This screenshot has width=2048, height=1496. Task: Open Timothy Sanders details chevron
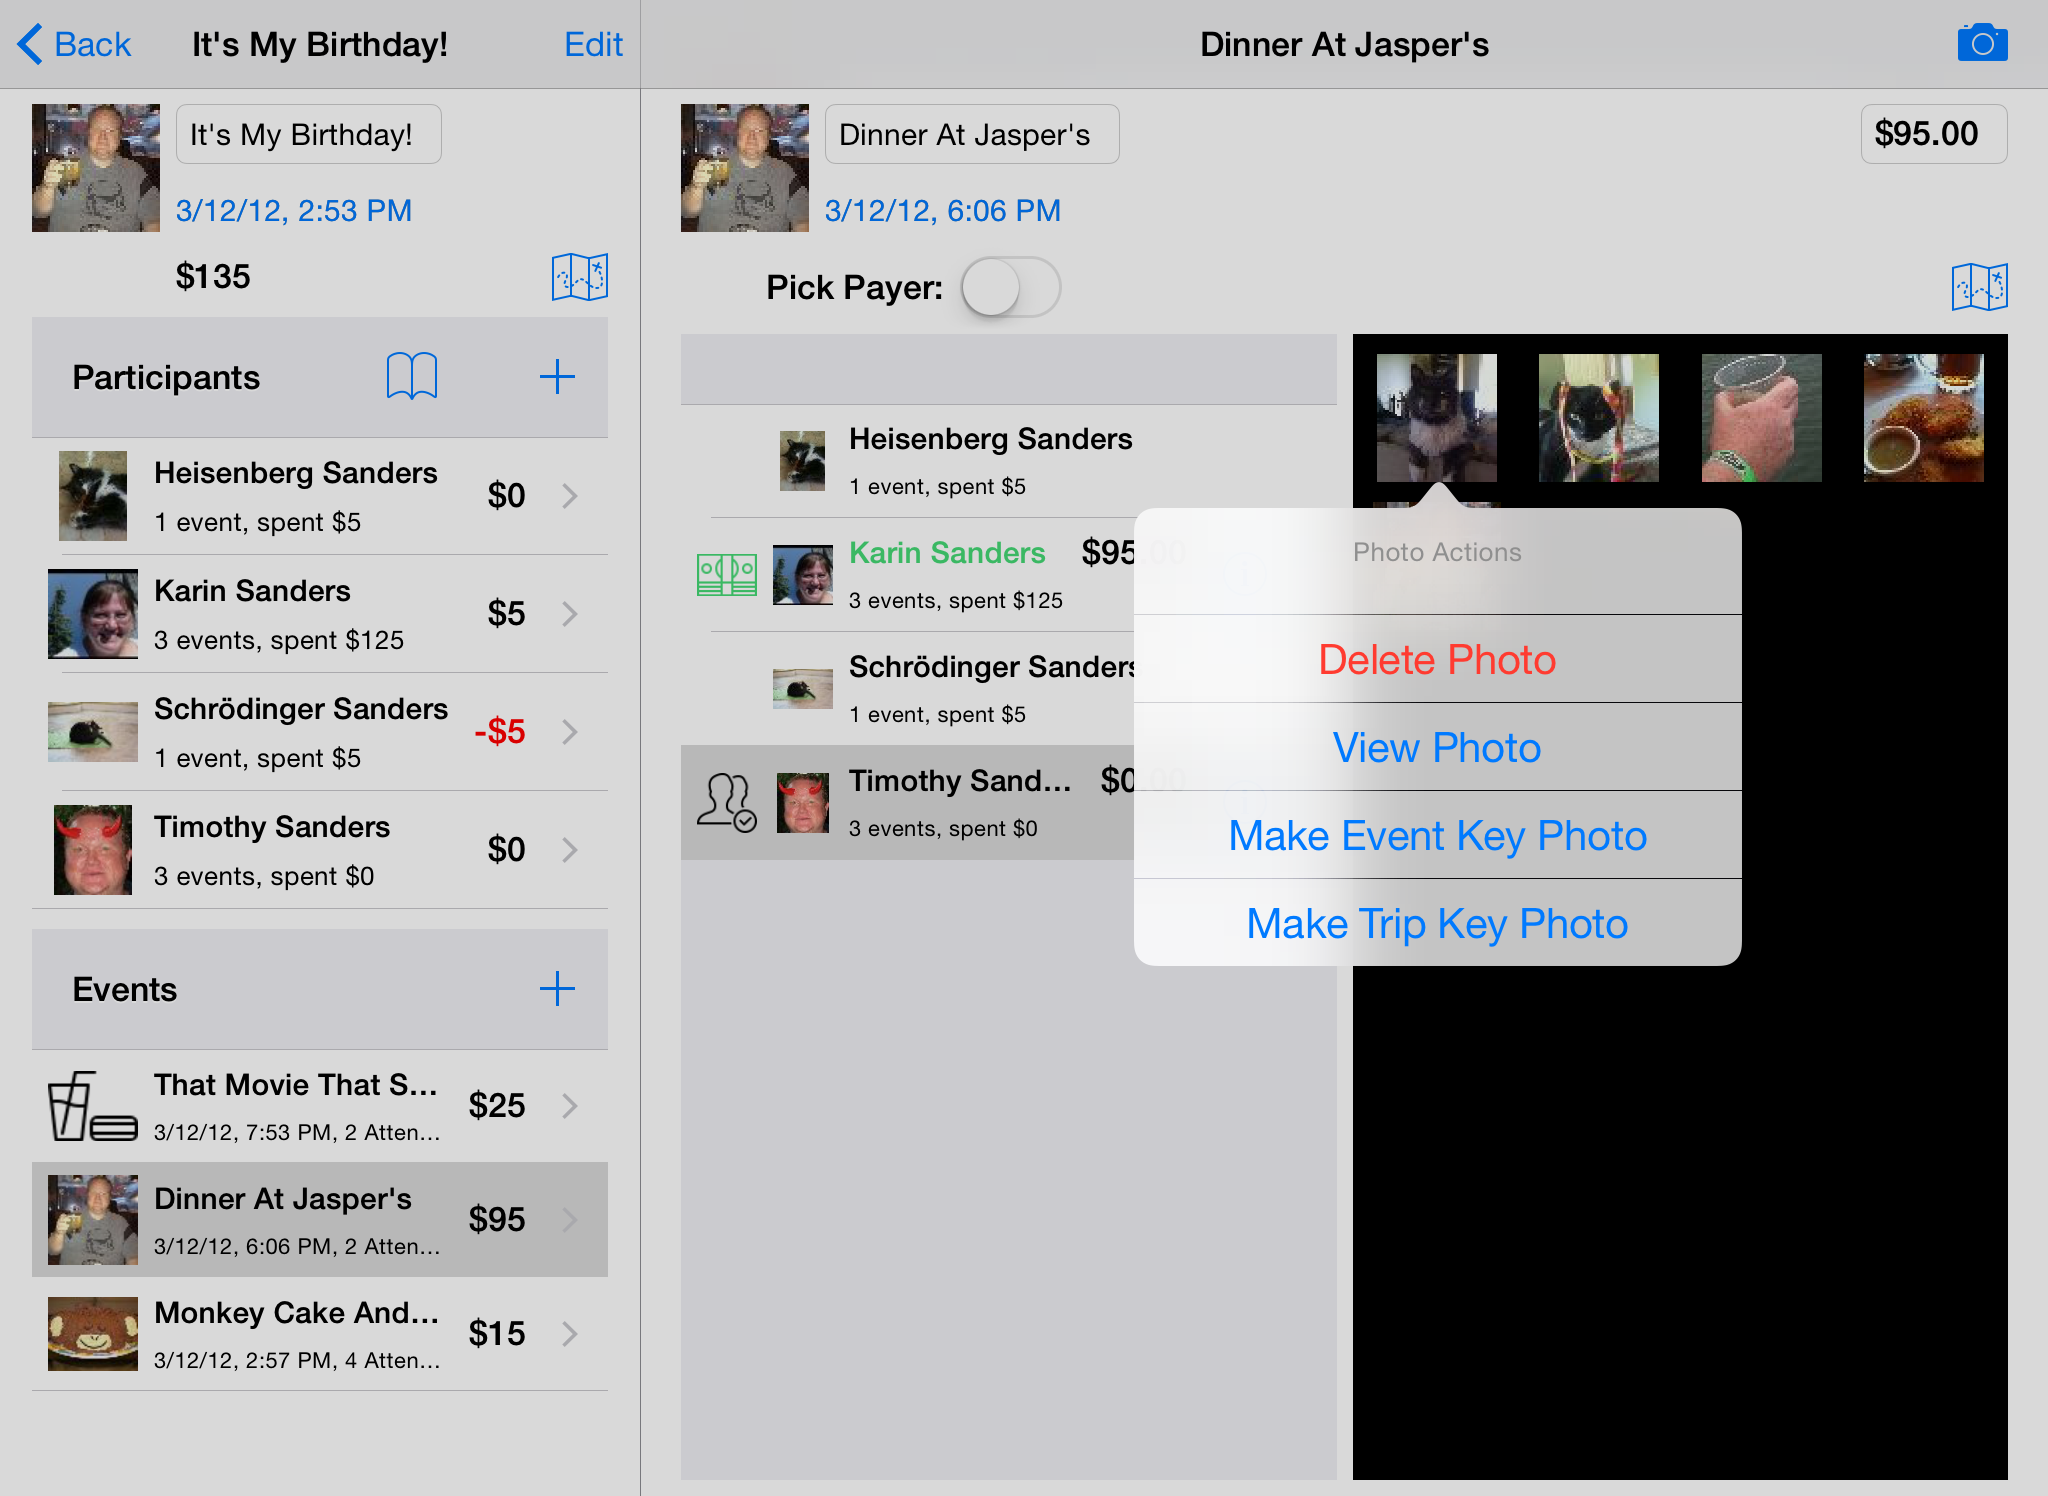tap(570, 850)
